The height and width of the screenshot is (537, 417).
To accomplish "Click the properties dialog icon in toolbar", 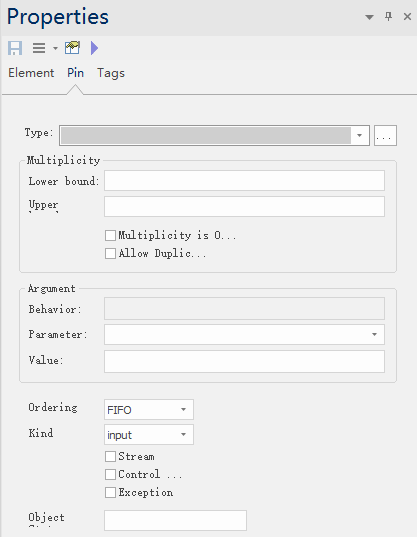I will click(72, 48).
